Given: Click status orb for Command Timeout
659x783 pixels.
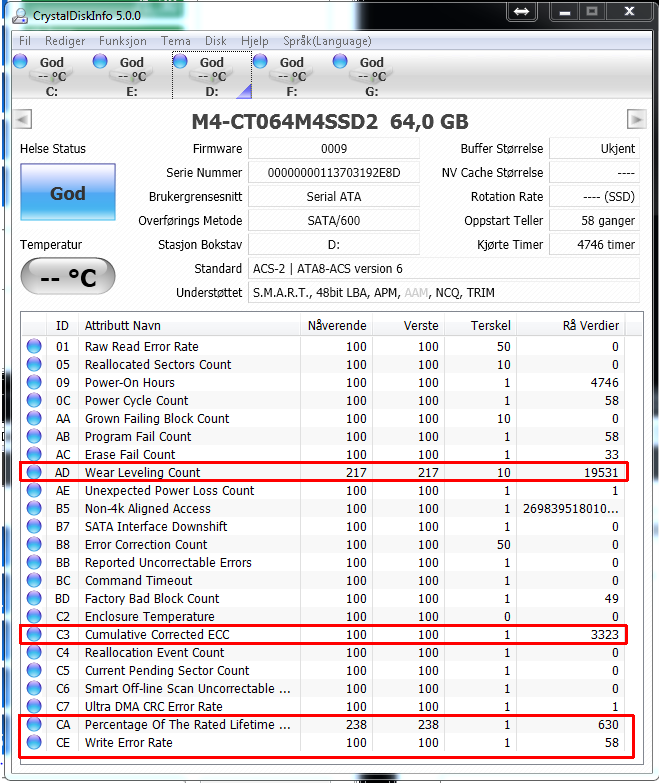Looking at the screenshot, I should click(x=34, y=580).
